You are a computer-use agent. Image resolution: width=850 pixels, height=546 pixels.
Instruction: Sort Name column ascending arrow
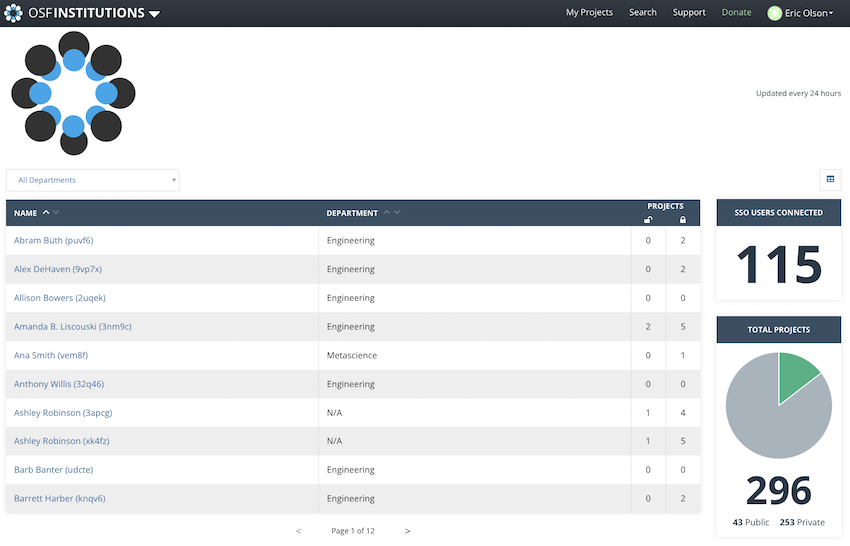click(46, 212)
